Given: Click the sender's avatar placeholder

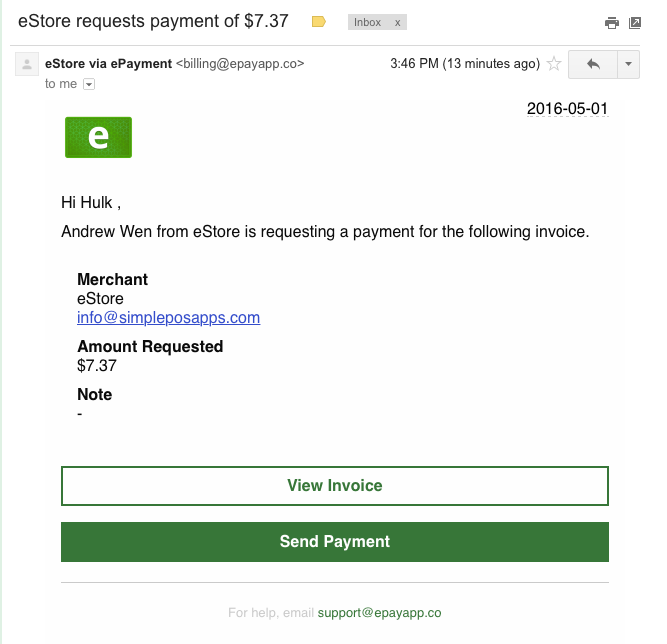Looking at the screenshot, I should tap(27, 64).
